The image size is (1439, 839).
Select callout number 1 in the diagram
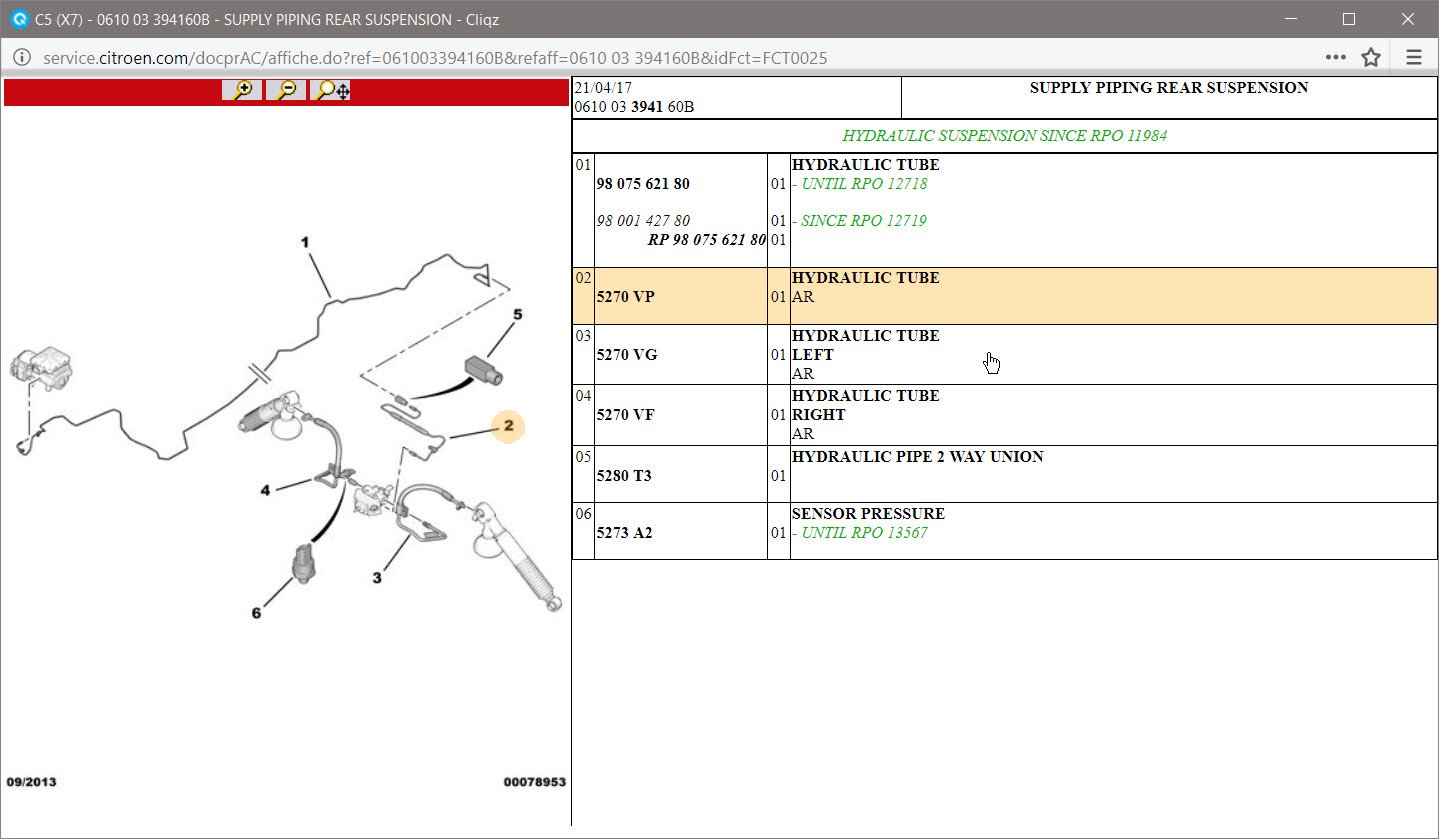coord(305,242)
